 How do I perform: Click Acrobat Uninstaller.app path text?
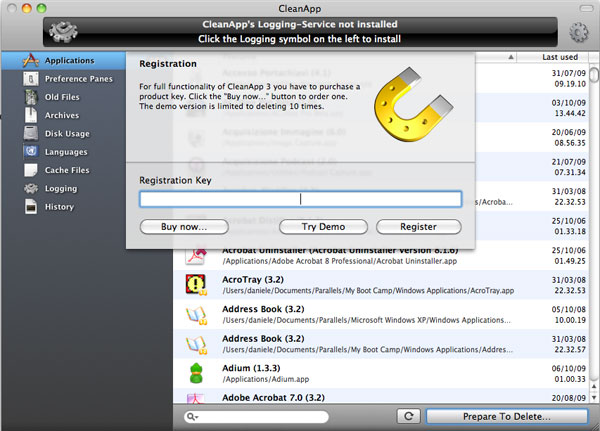click(x=339, y=261)
